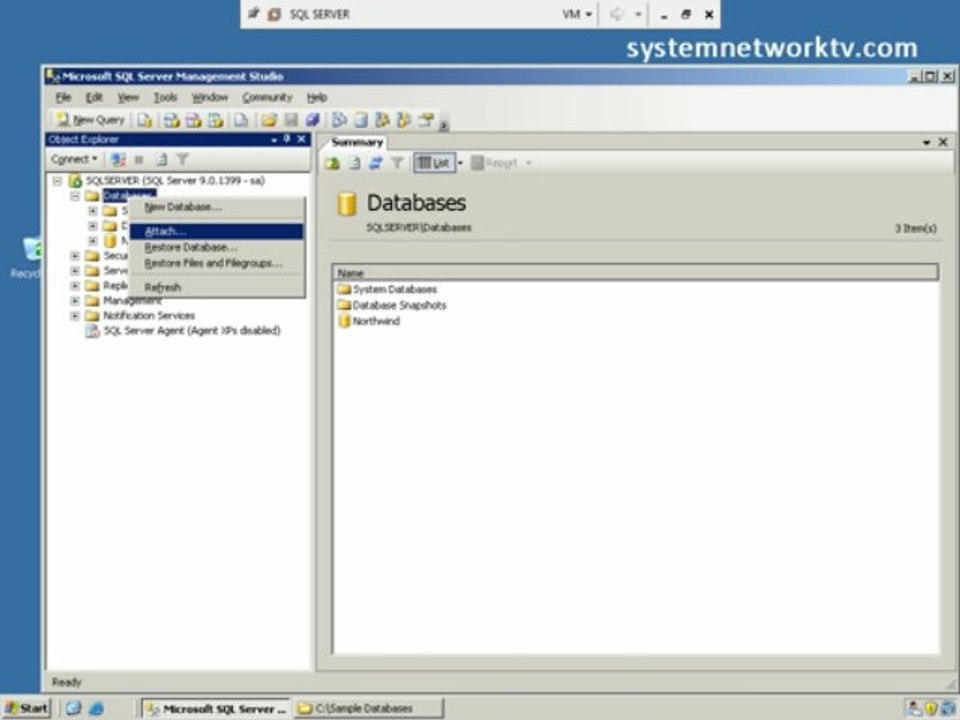Open the List view dropdown arrow
The image size is (960, 720).
coord(460,163)
